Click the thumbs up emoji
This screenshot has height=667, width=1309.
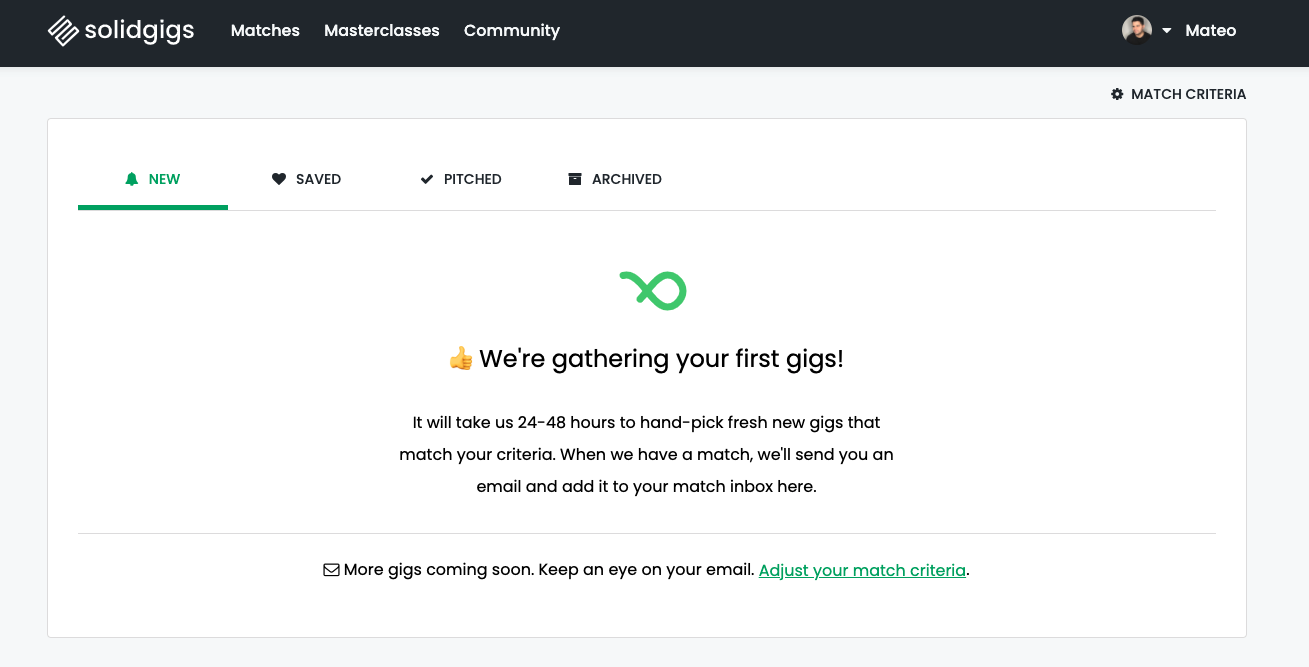[x=460, y=359]
